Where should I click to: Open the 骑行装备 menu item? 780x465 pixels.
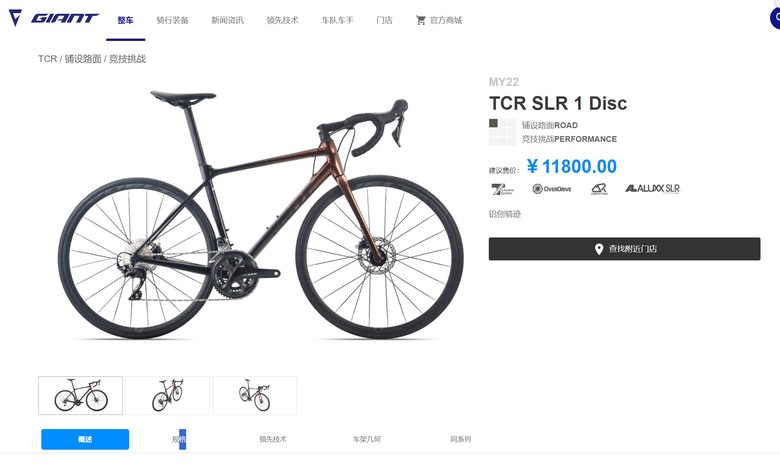pyautogui.click(x=172, y=20)
